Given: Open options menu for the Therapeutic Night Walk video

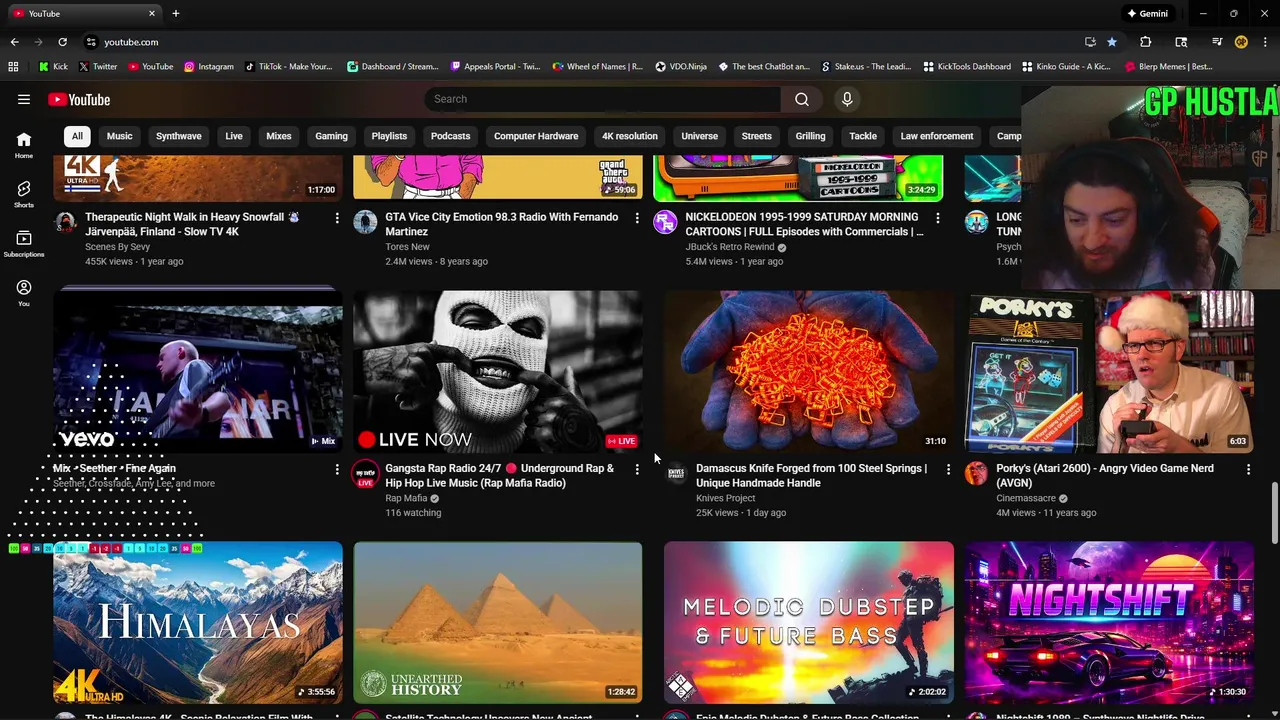Looking at the screenshot, I should (x=337, y=218).
